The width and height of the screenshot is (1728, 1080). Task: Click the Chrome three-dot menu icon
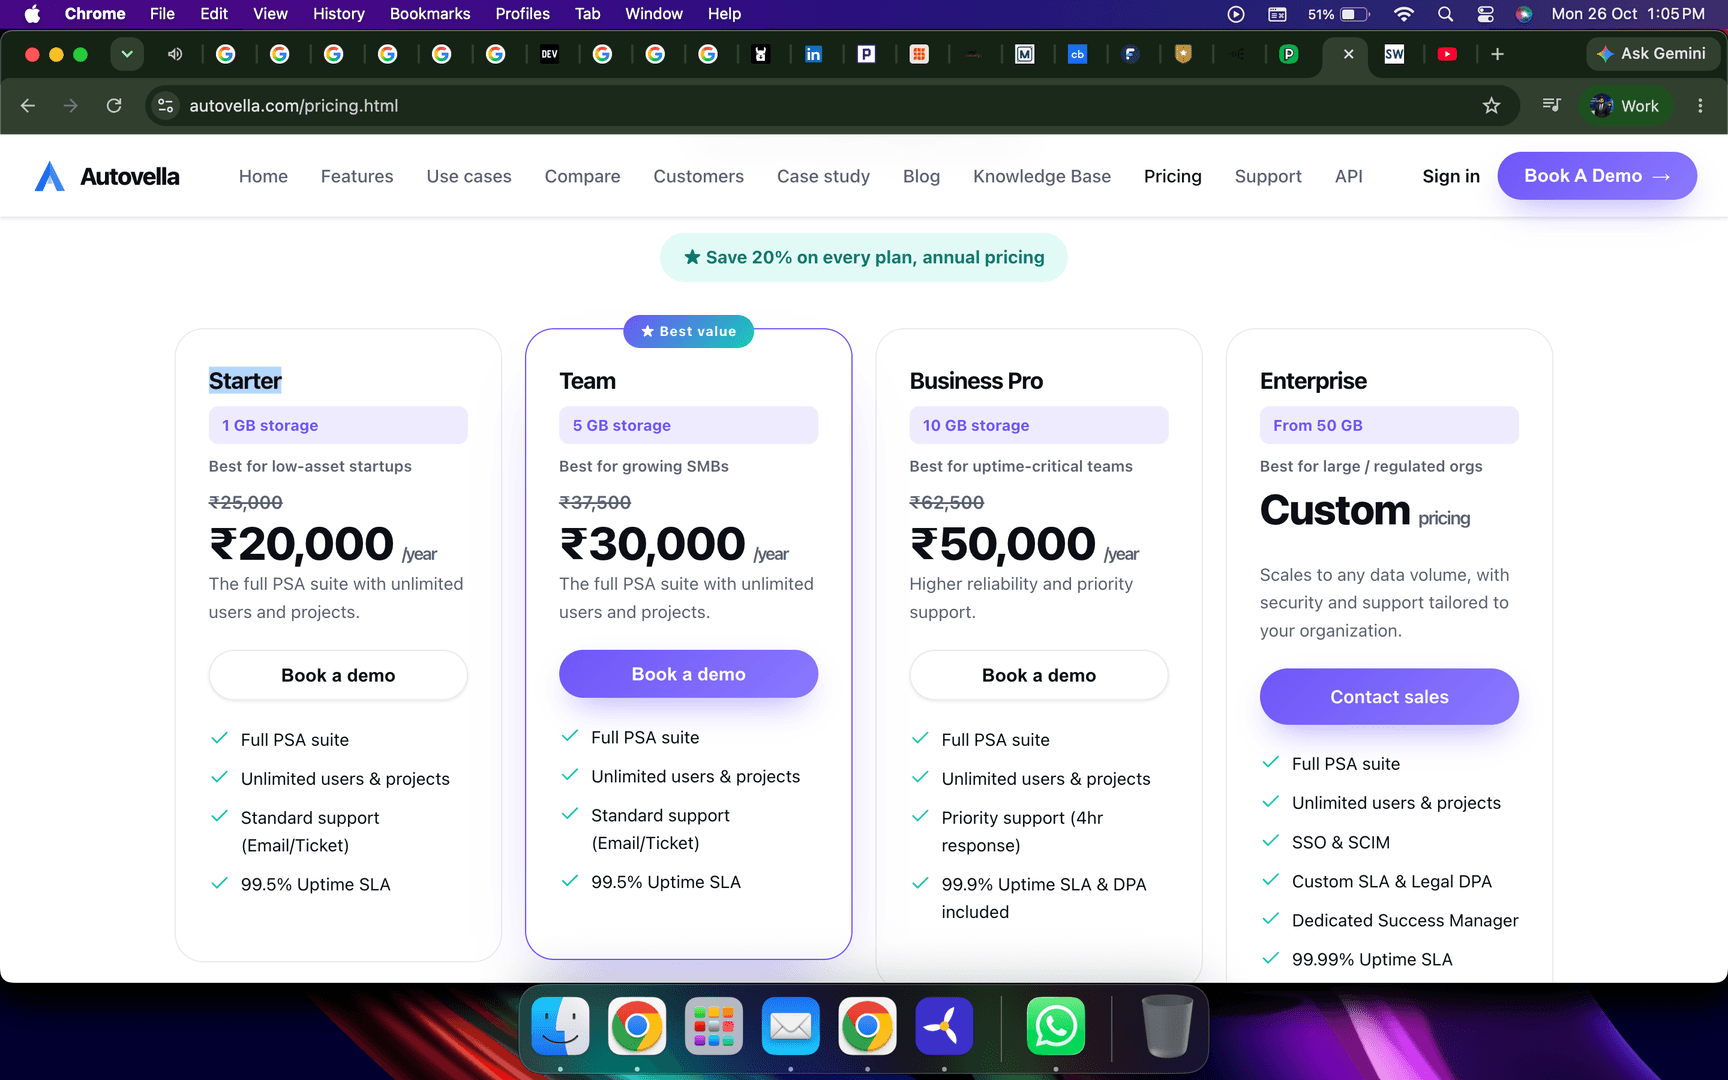[1700, 106]
